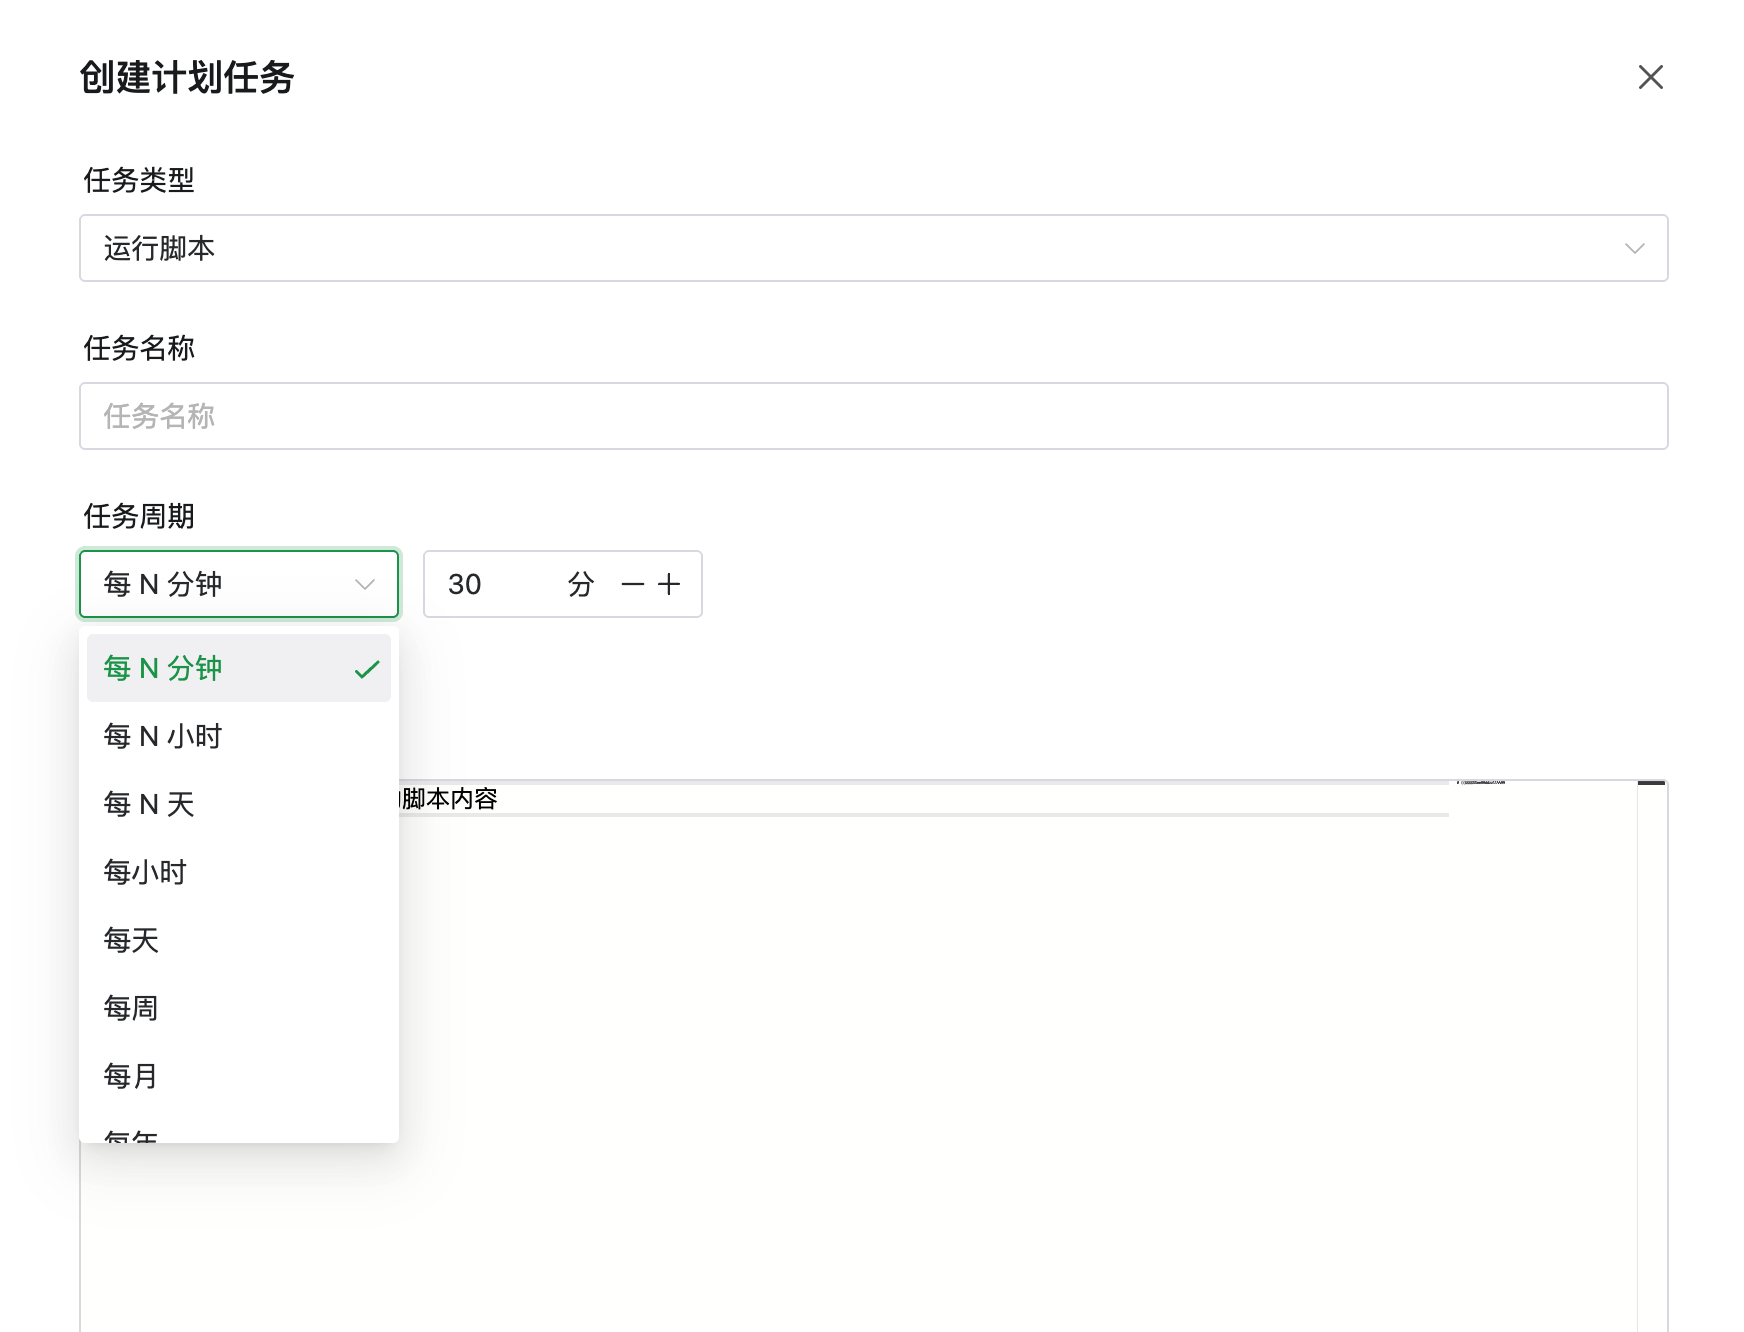Select the 每天 option

click(129, 940)
